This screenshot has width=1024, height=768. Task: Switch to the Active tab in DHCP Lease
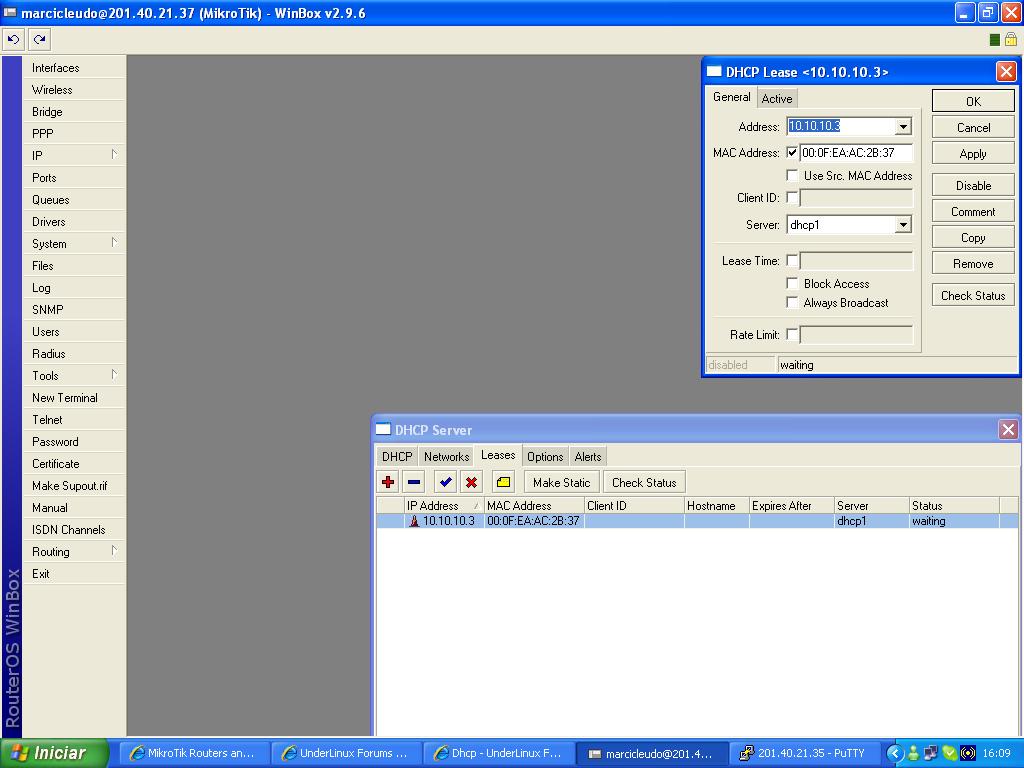pos(776,99)
